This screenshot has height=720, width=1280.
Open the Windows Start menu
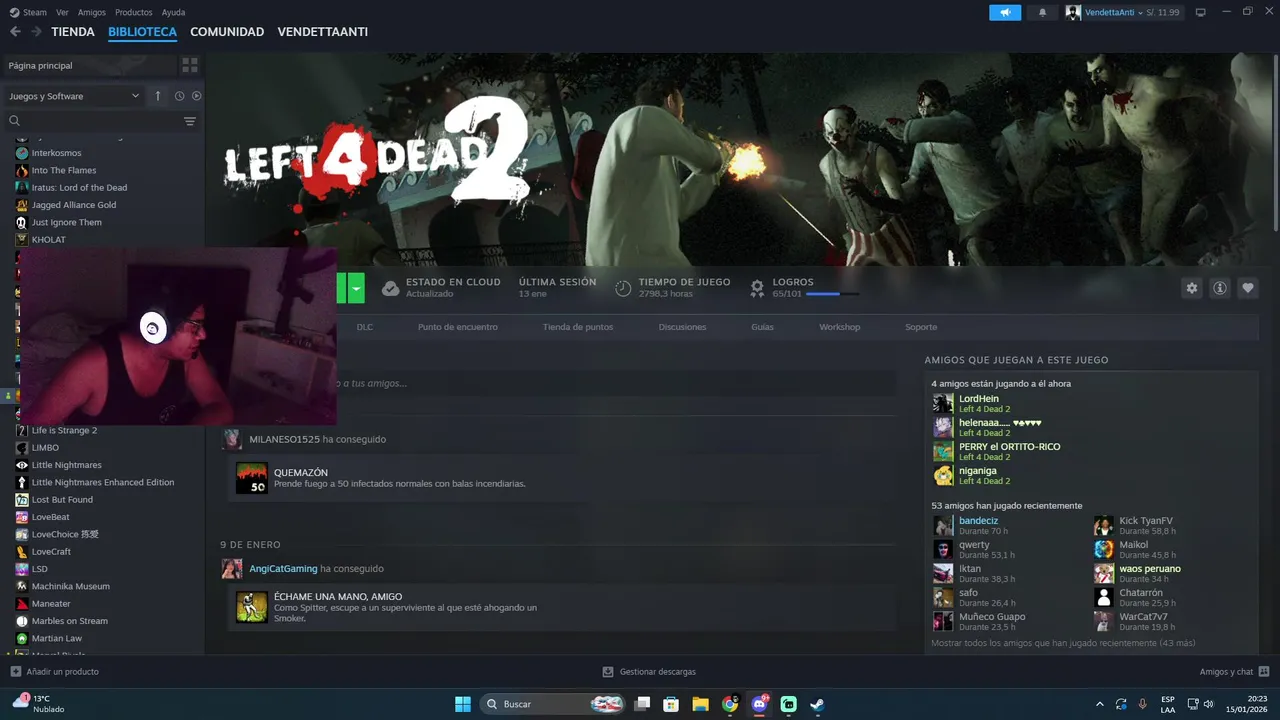click(x=463, y=704)
